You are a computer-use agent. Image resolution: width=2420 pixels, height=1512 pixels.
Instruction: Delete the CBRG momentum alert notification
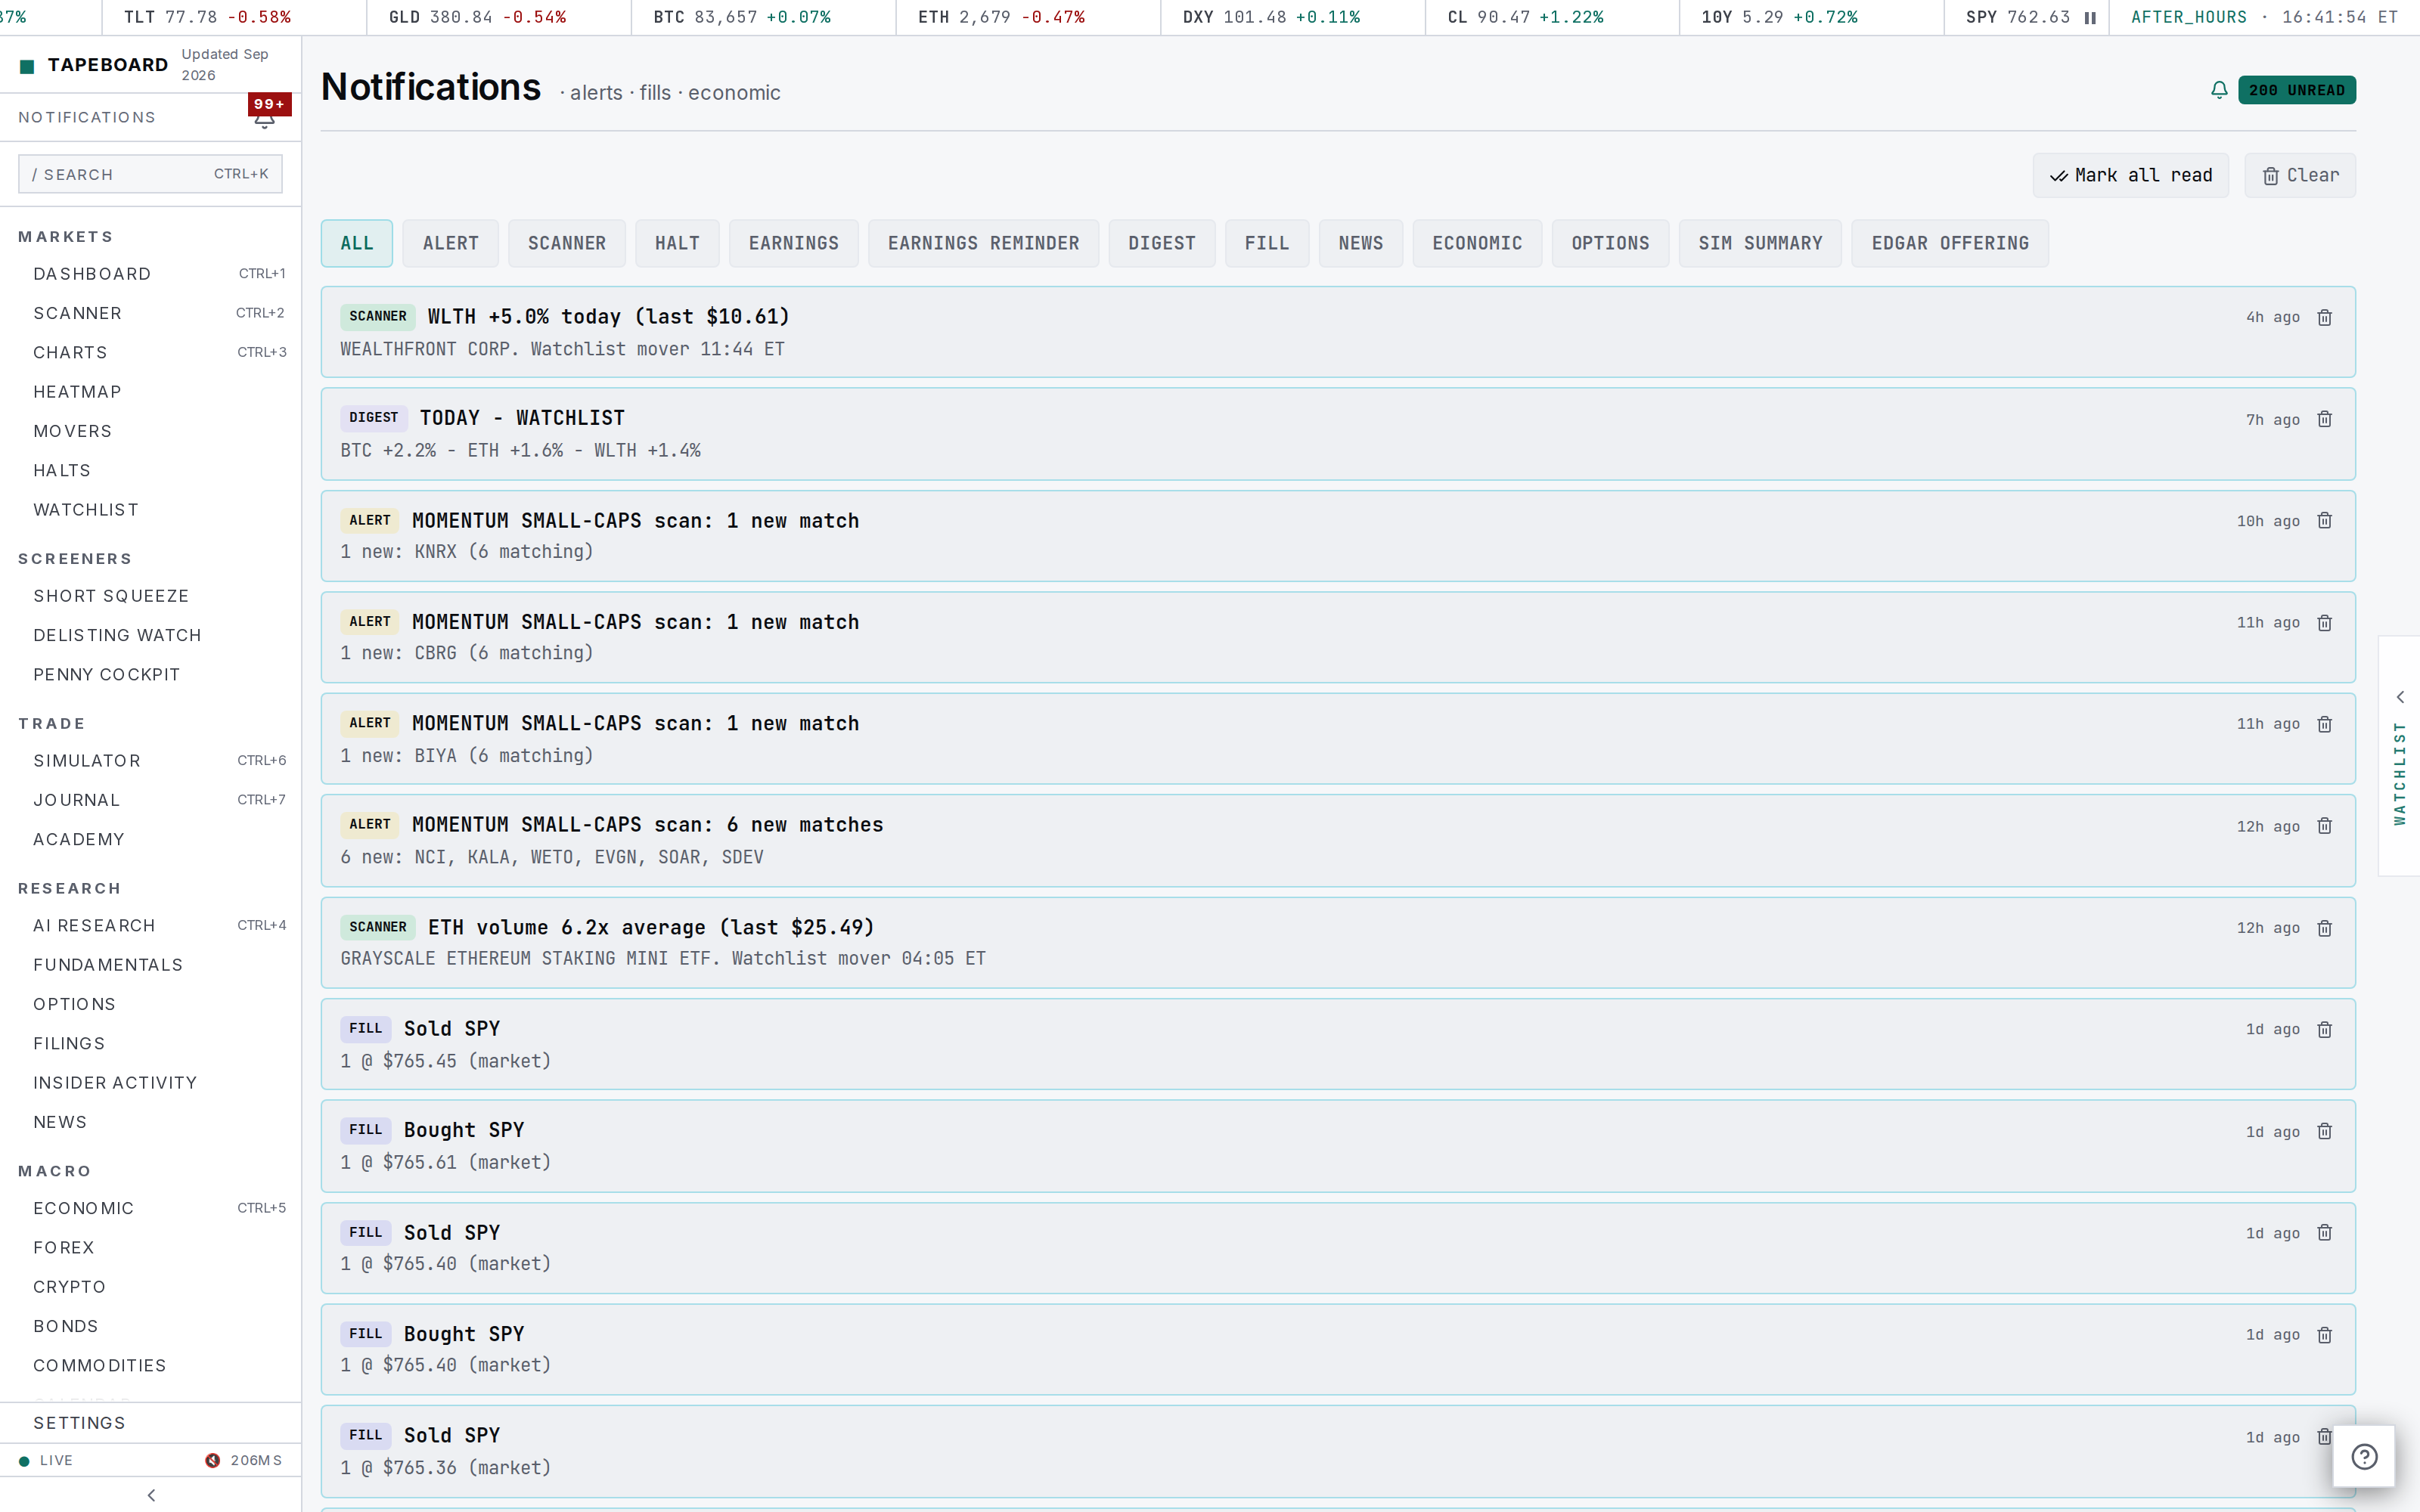[x=2325, y=623]
